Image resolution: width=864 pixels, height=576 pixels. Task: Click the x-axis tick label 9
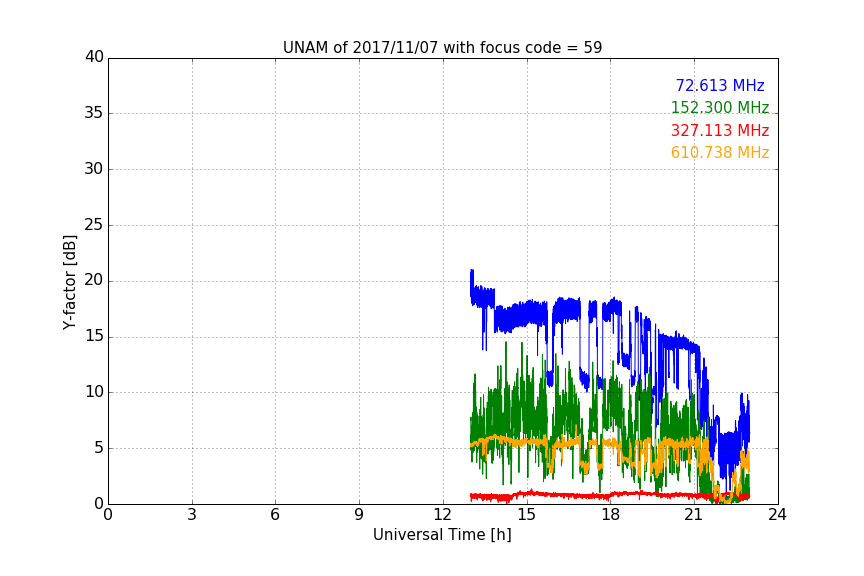[x=359, y=515]
